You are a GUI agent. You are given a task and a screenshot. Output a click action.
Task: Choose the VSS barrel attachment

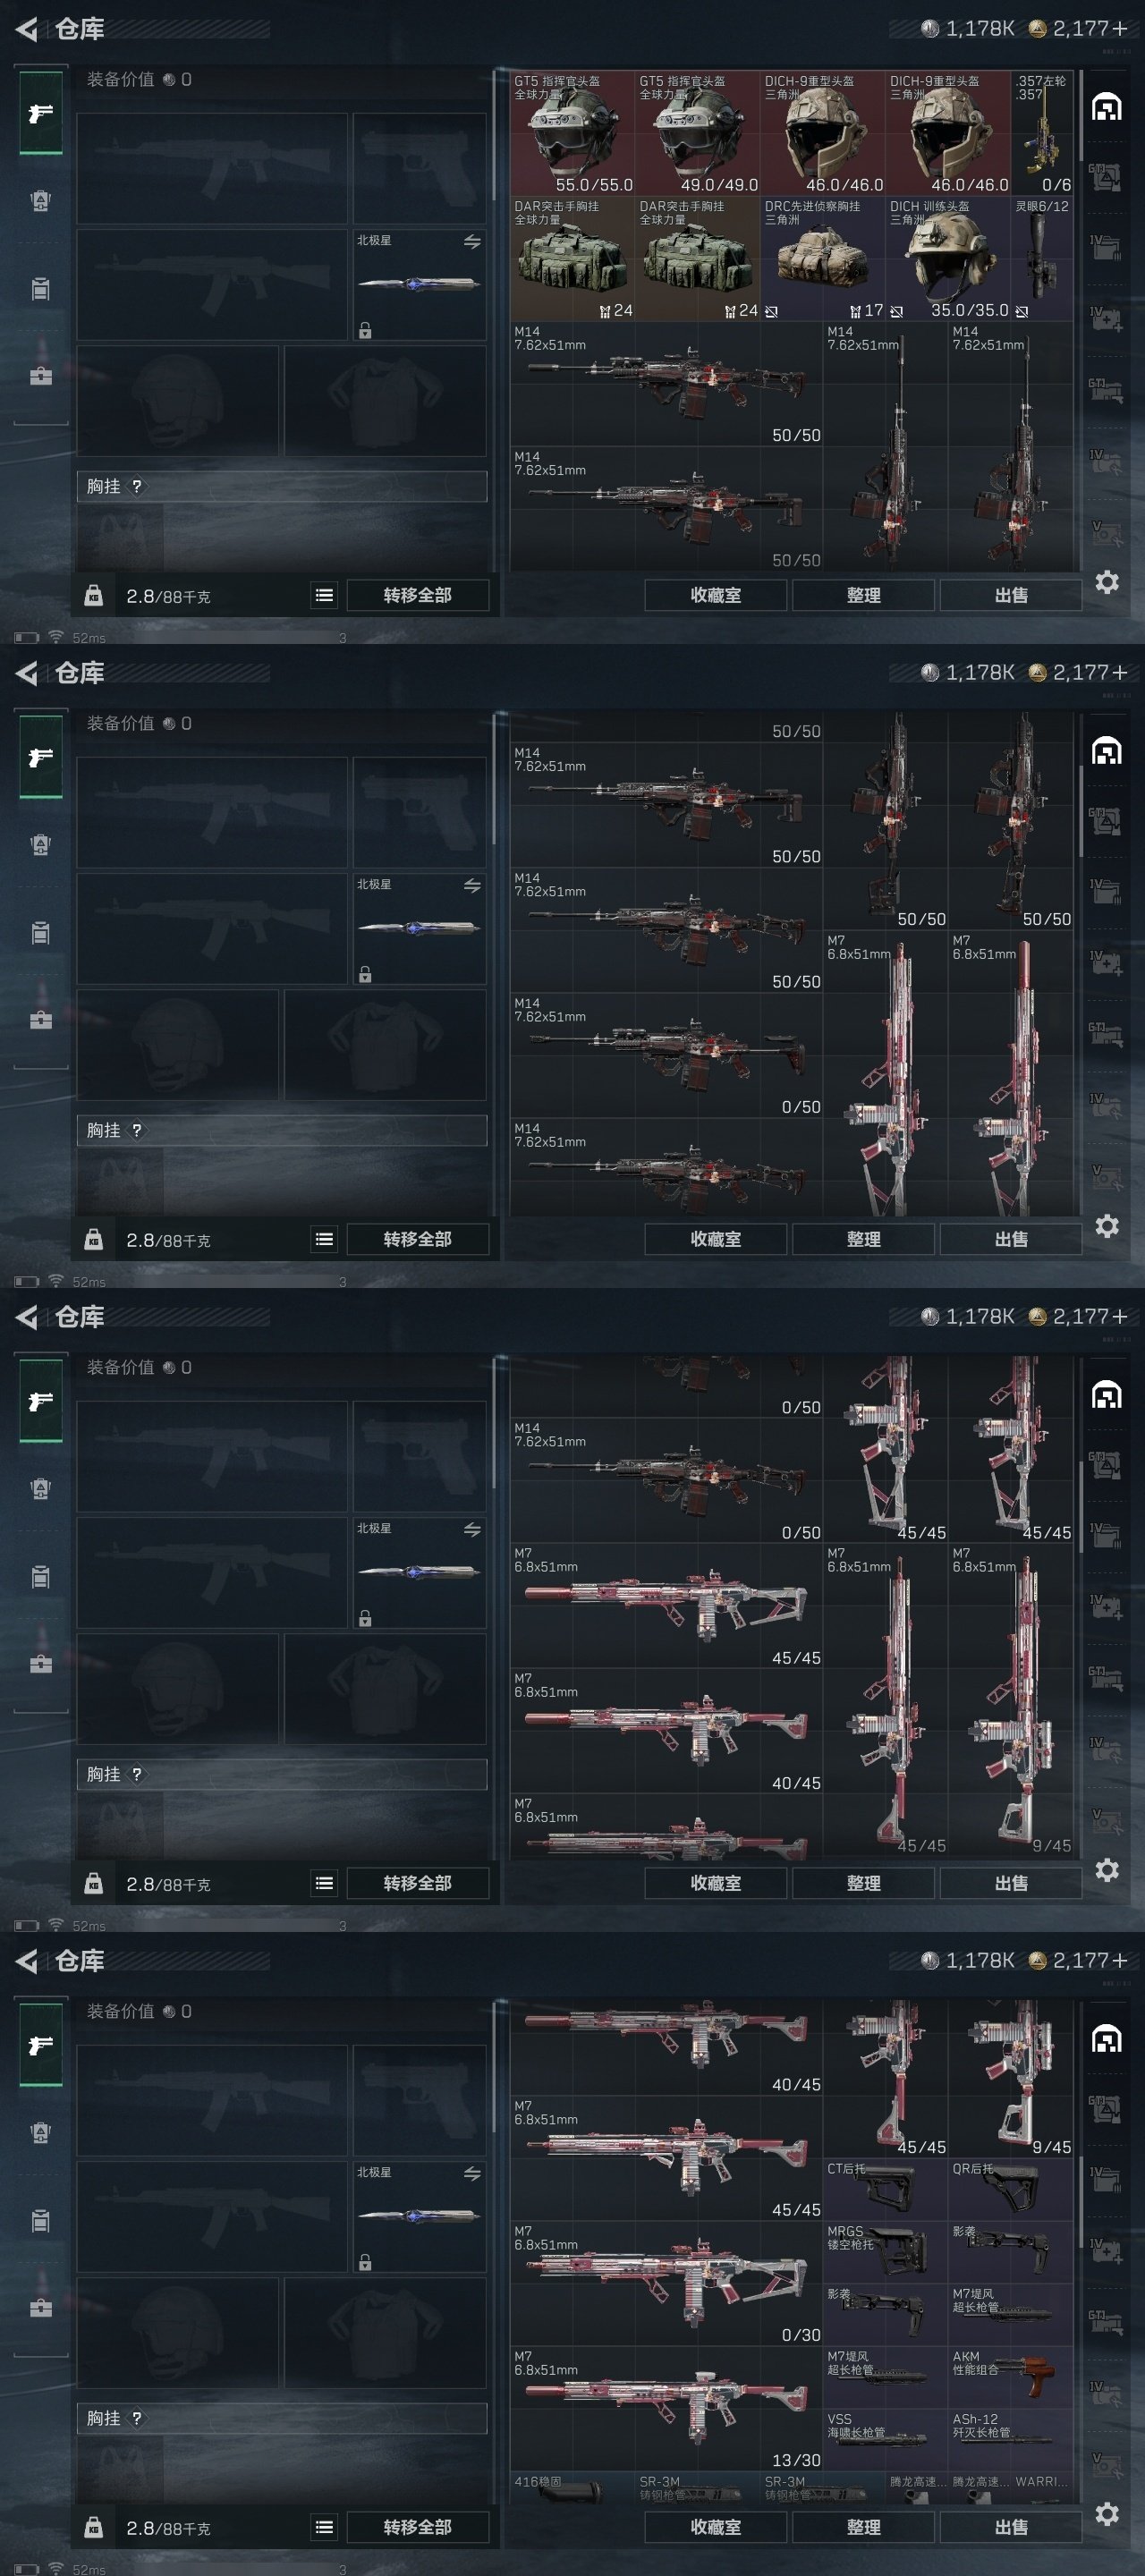click(885, 2440)
